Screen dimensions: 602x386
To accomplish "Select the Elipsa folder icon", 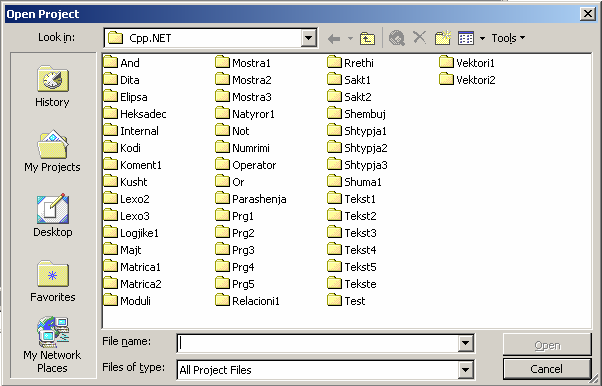I will 111,96.
